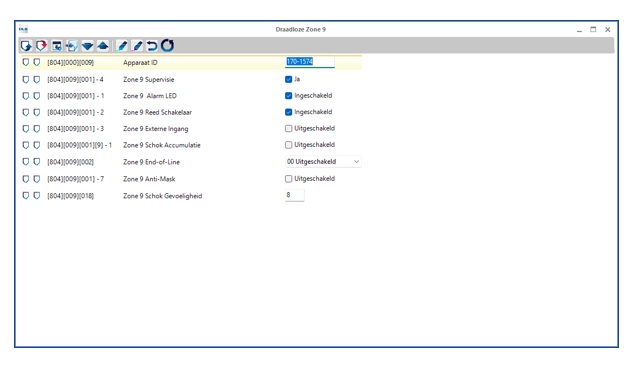
Task: Select the 'Zone 9 Externe Ingang' label
Action: point(155,129)
